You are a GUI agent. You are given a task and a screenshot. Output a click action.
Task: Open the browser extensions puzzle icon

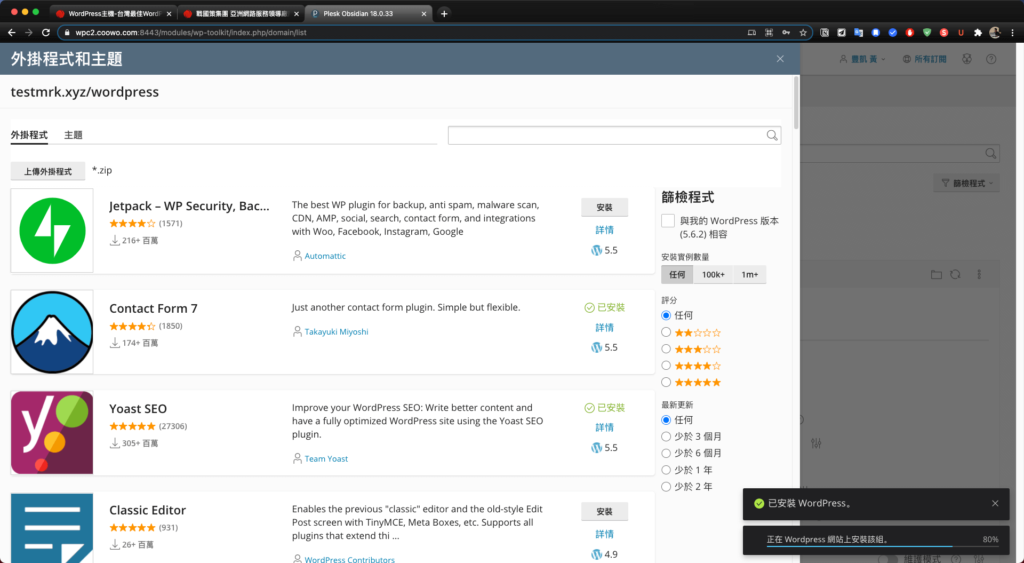[x=978, y=32]
